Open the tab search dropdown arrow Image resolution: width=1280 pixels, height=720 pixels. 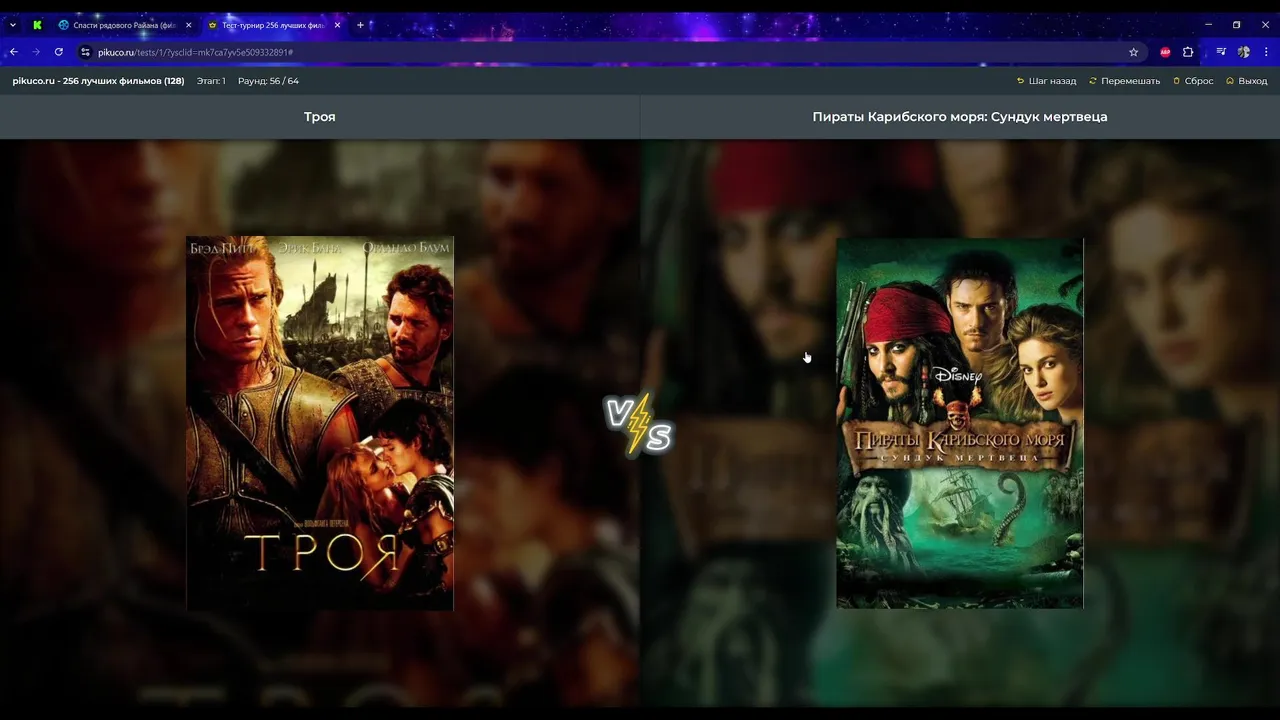coord(12,25)
